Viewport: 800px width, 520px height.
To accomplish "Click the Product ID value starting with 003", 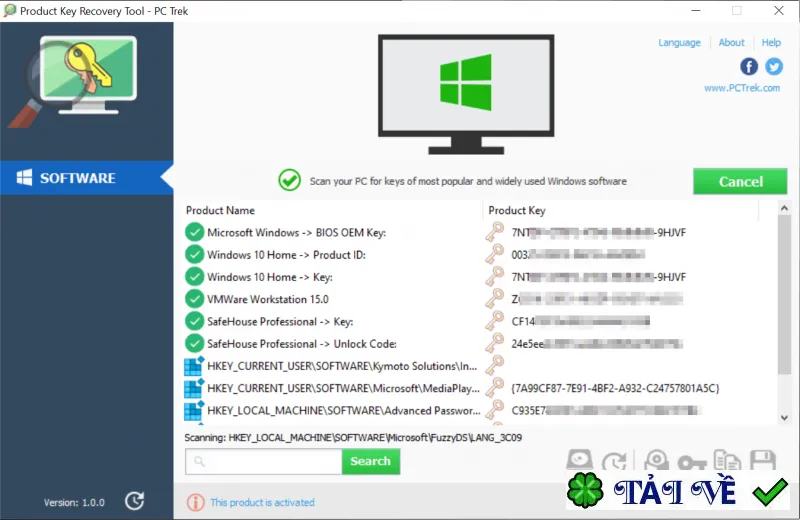I will (x=578, y=254).
